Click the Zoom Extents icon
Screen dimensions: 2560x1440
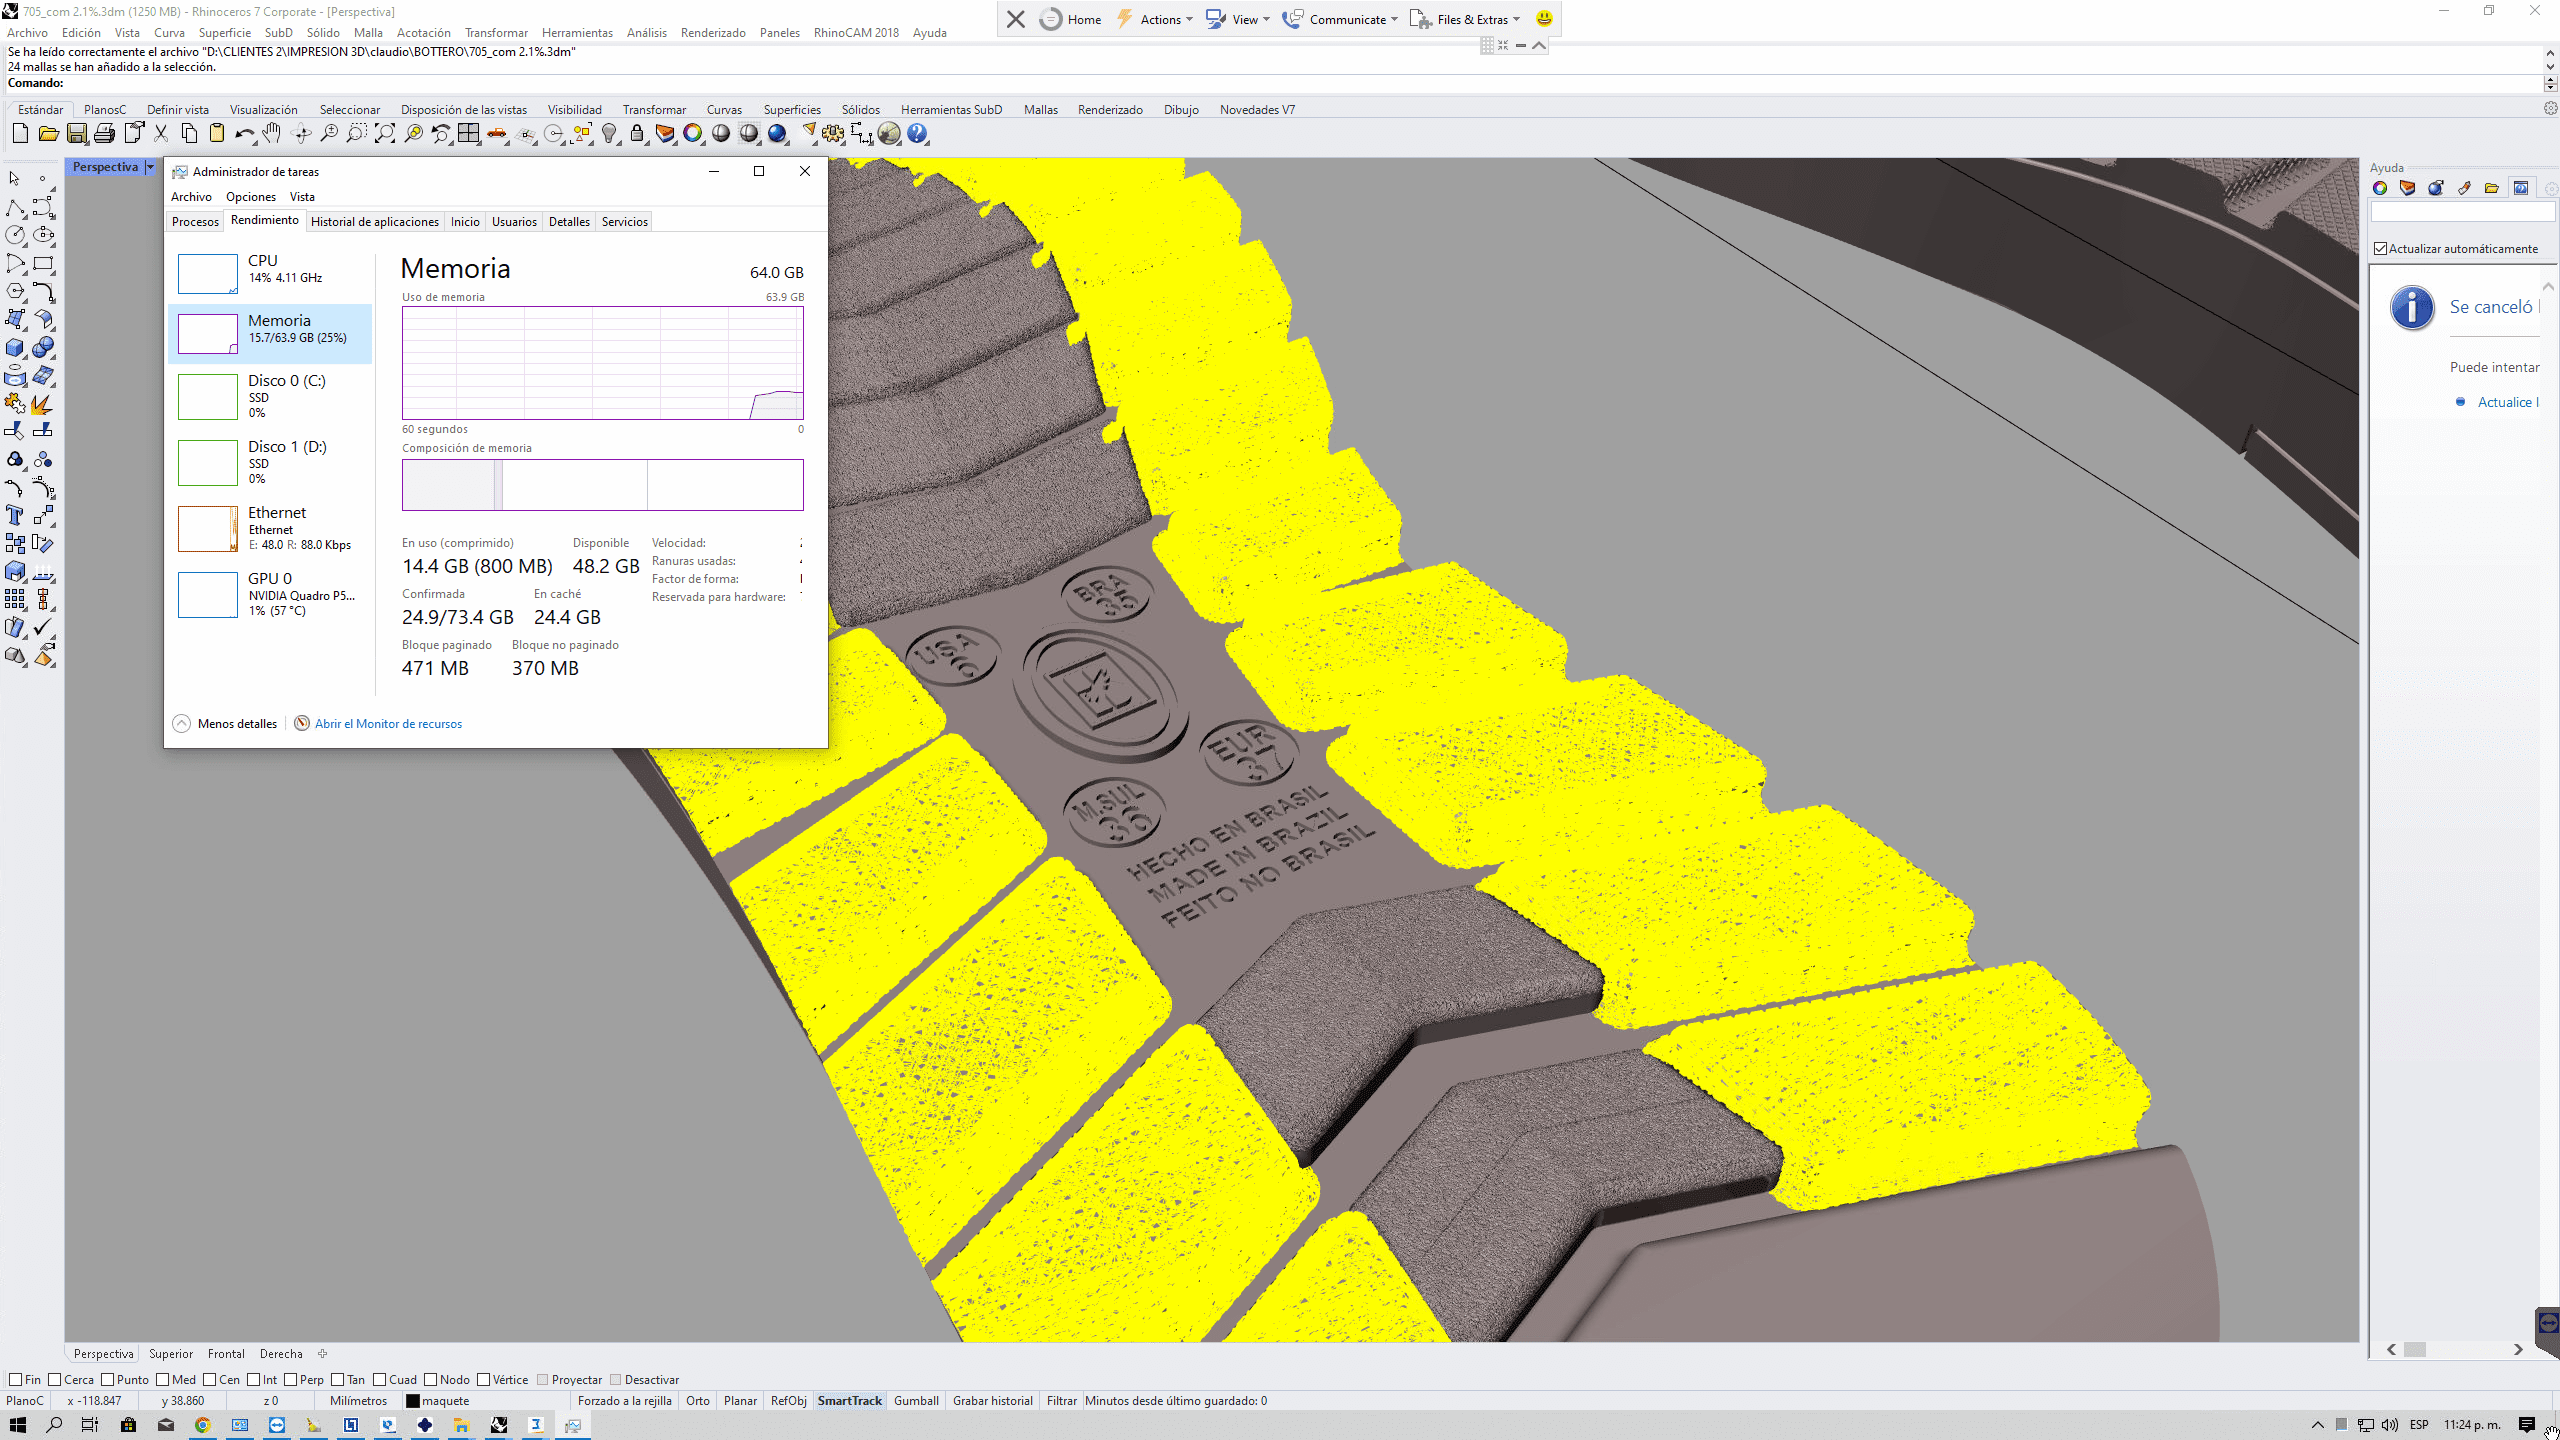tap(385, 134)
